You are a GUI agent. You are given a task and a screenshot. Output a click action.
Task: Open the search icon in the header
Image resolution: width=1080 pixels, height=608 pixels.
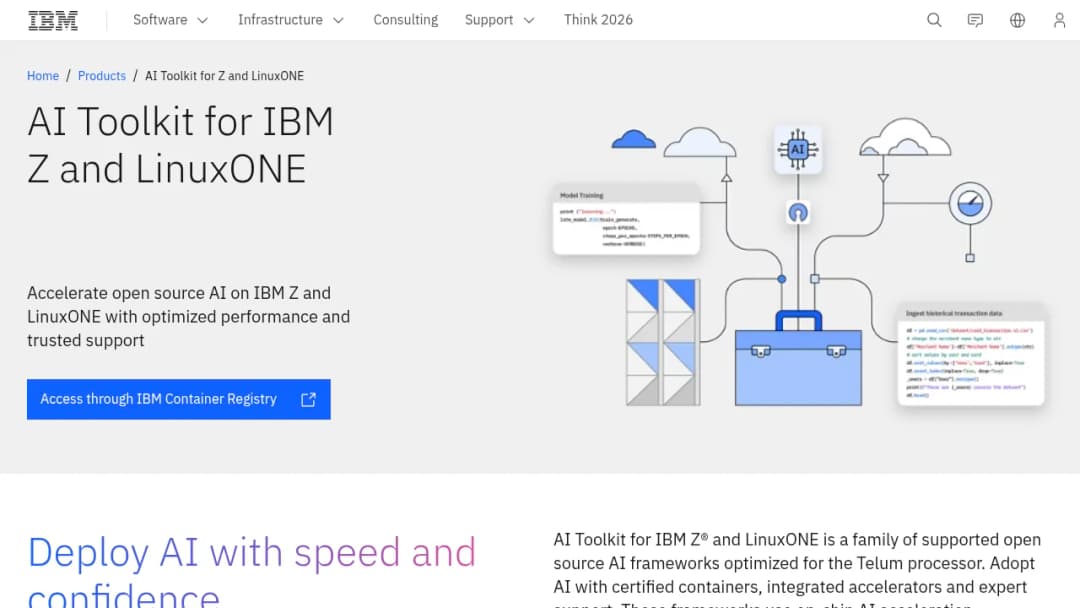coord(934,20)
